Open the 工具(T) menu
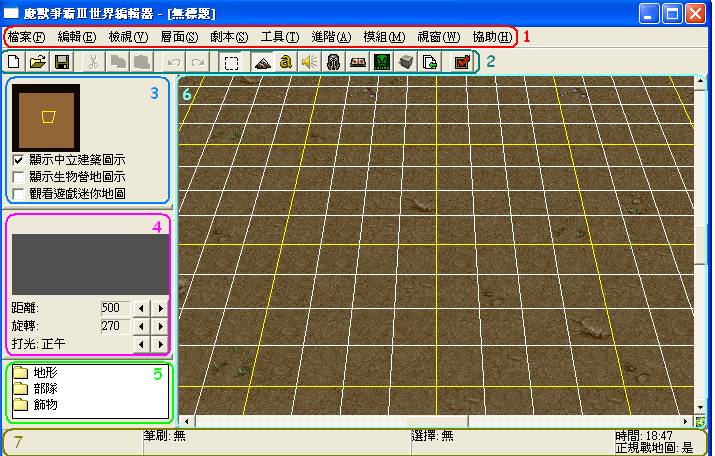715x456 pixels. tap(280, 37)
